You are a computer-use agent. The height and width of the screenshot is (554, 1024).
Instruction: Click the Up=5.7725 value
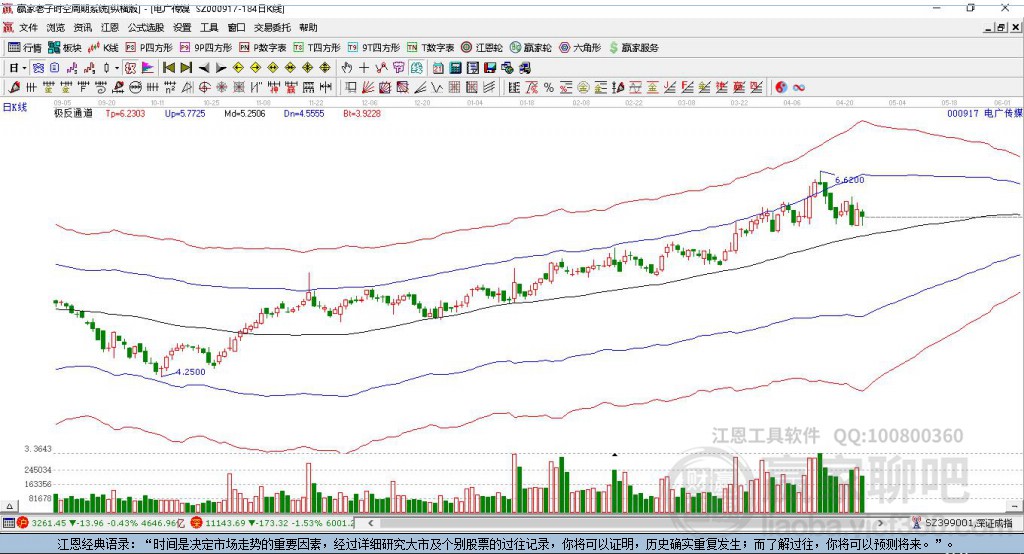click(x=185, y=113)
